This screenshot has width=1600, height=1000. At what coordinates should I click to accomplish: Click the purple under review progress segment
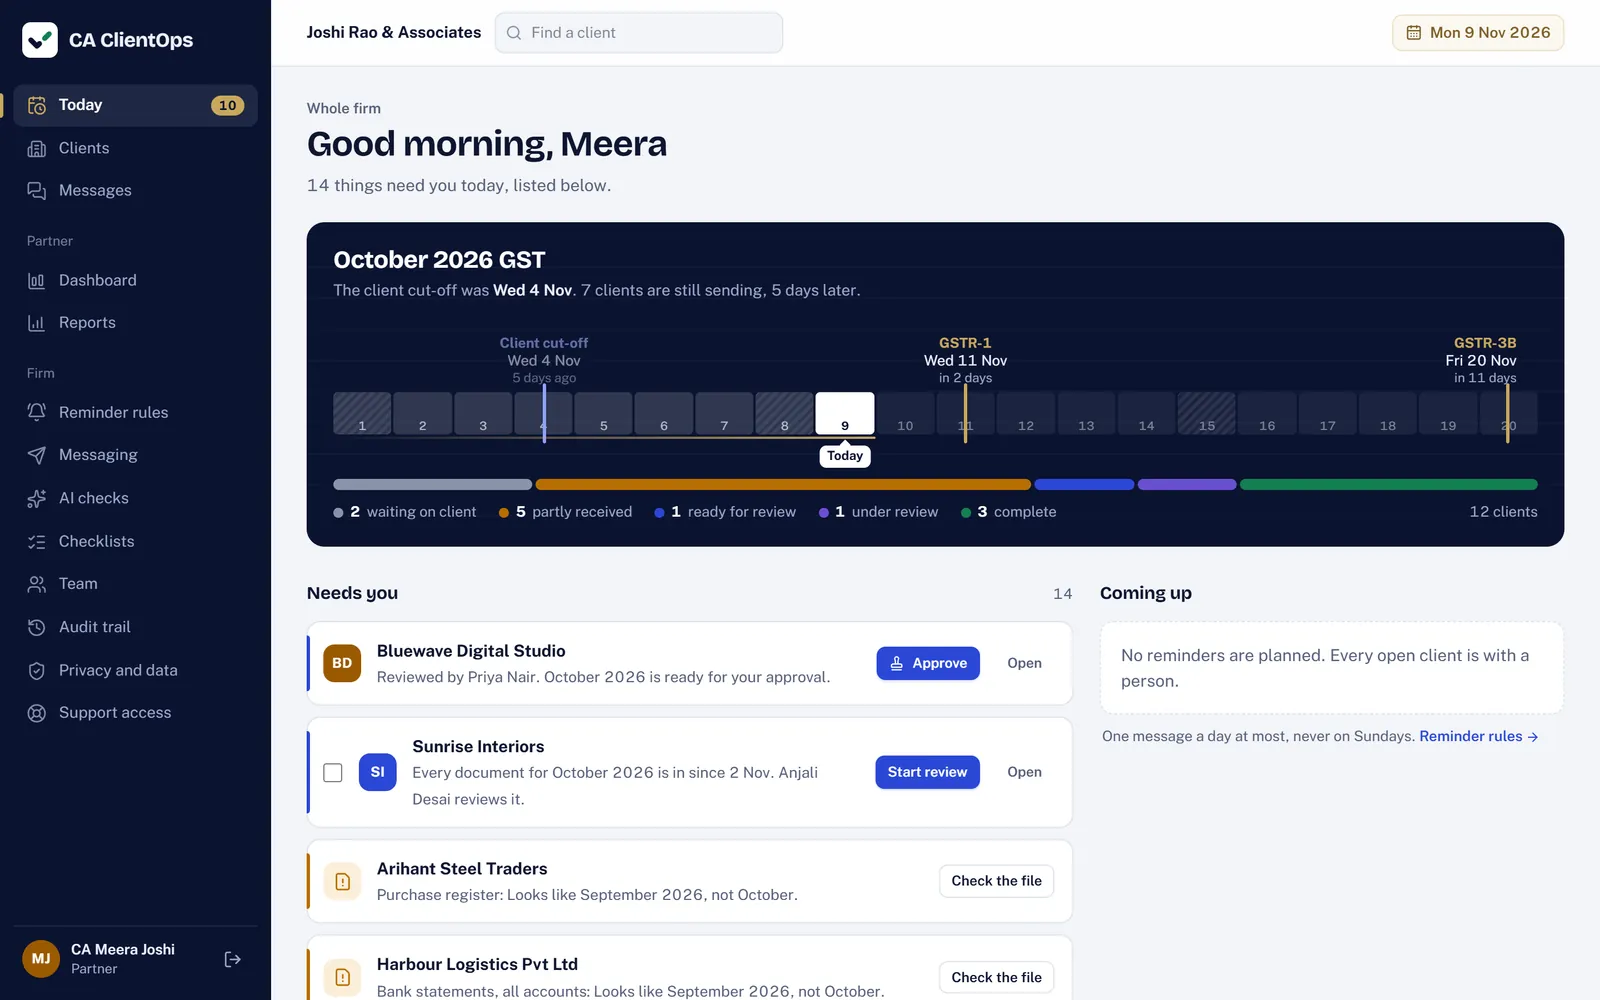click(1187, 485)
